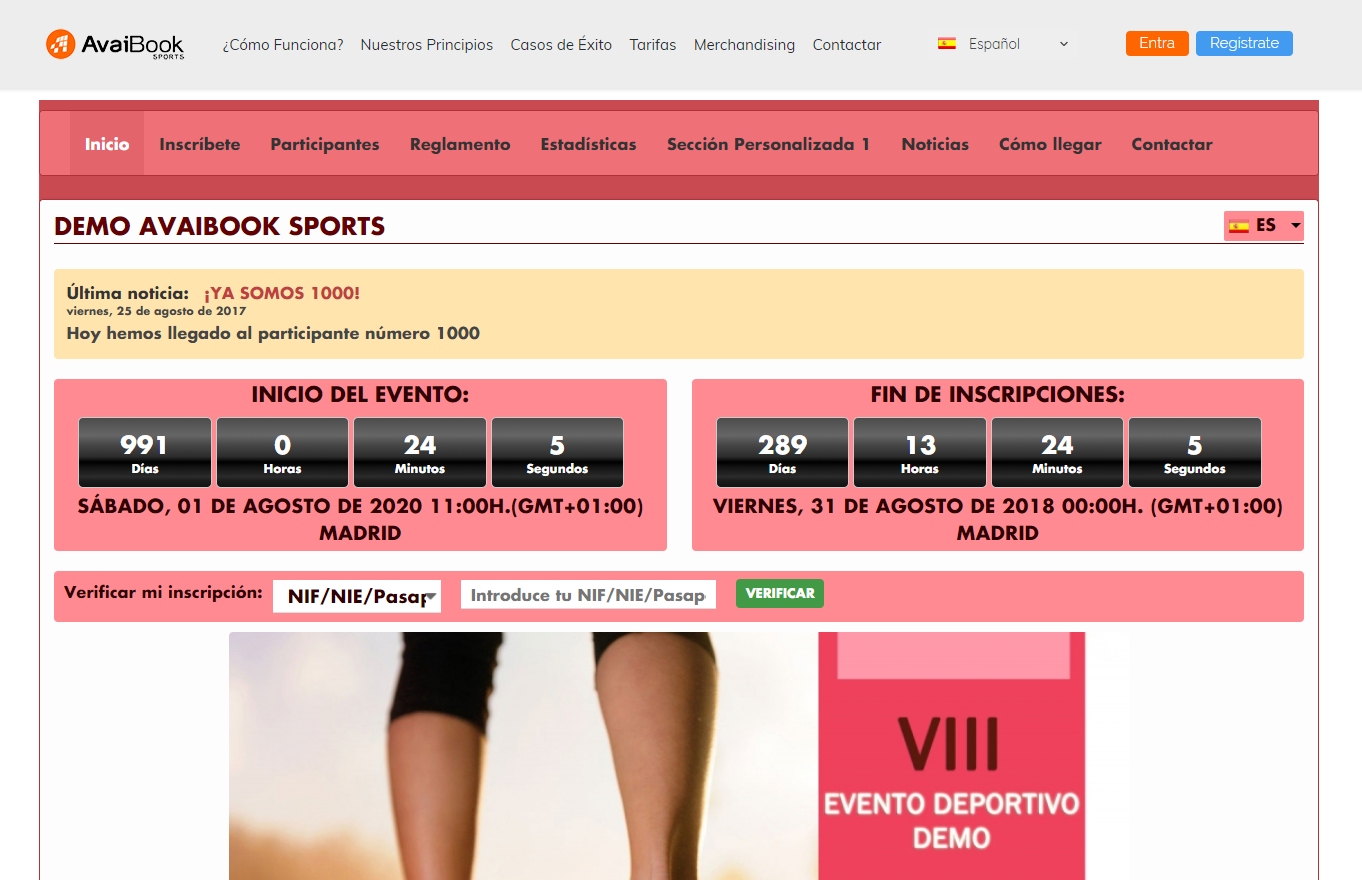Focus the NIF/NIE/Pasaporte input field
The width and height of the screenshot is (1362, 880).
(588, 595)
